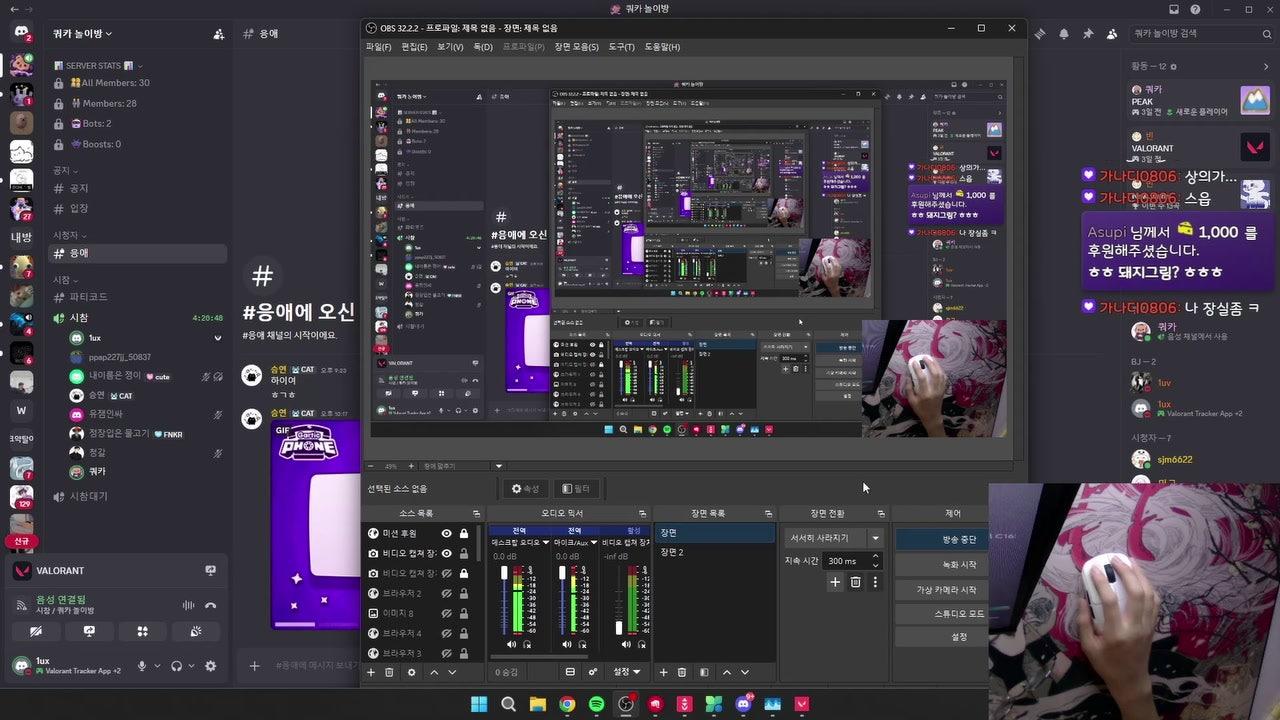The width and height of the screenshot is (1280, 720).
Task: Expand the 마이크/Aux channel dropdown
Action: pyautogui.click(x=595, y=543)
